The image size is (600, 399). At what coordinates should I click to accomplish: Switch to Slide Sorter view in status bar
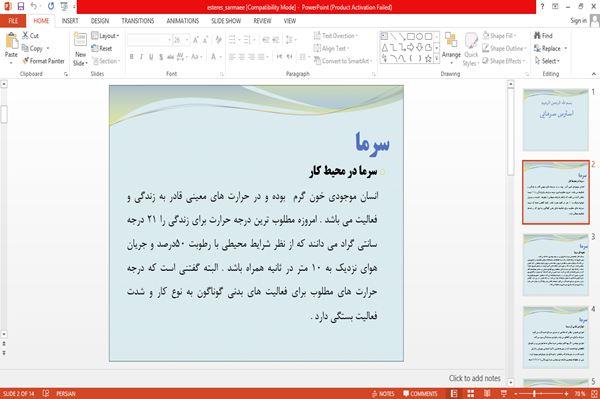pyautogui.click(x=471, y=394)
